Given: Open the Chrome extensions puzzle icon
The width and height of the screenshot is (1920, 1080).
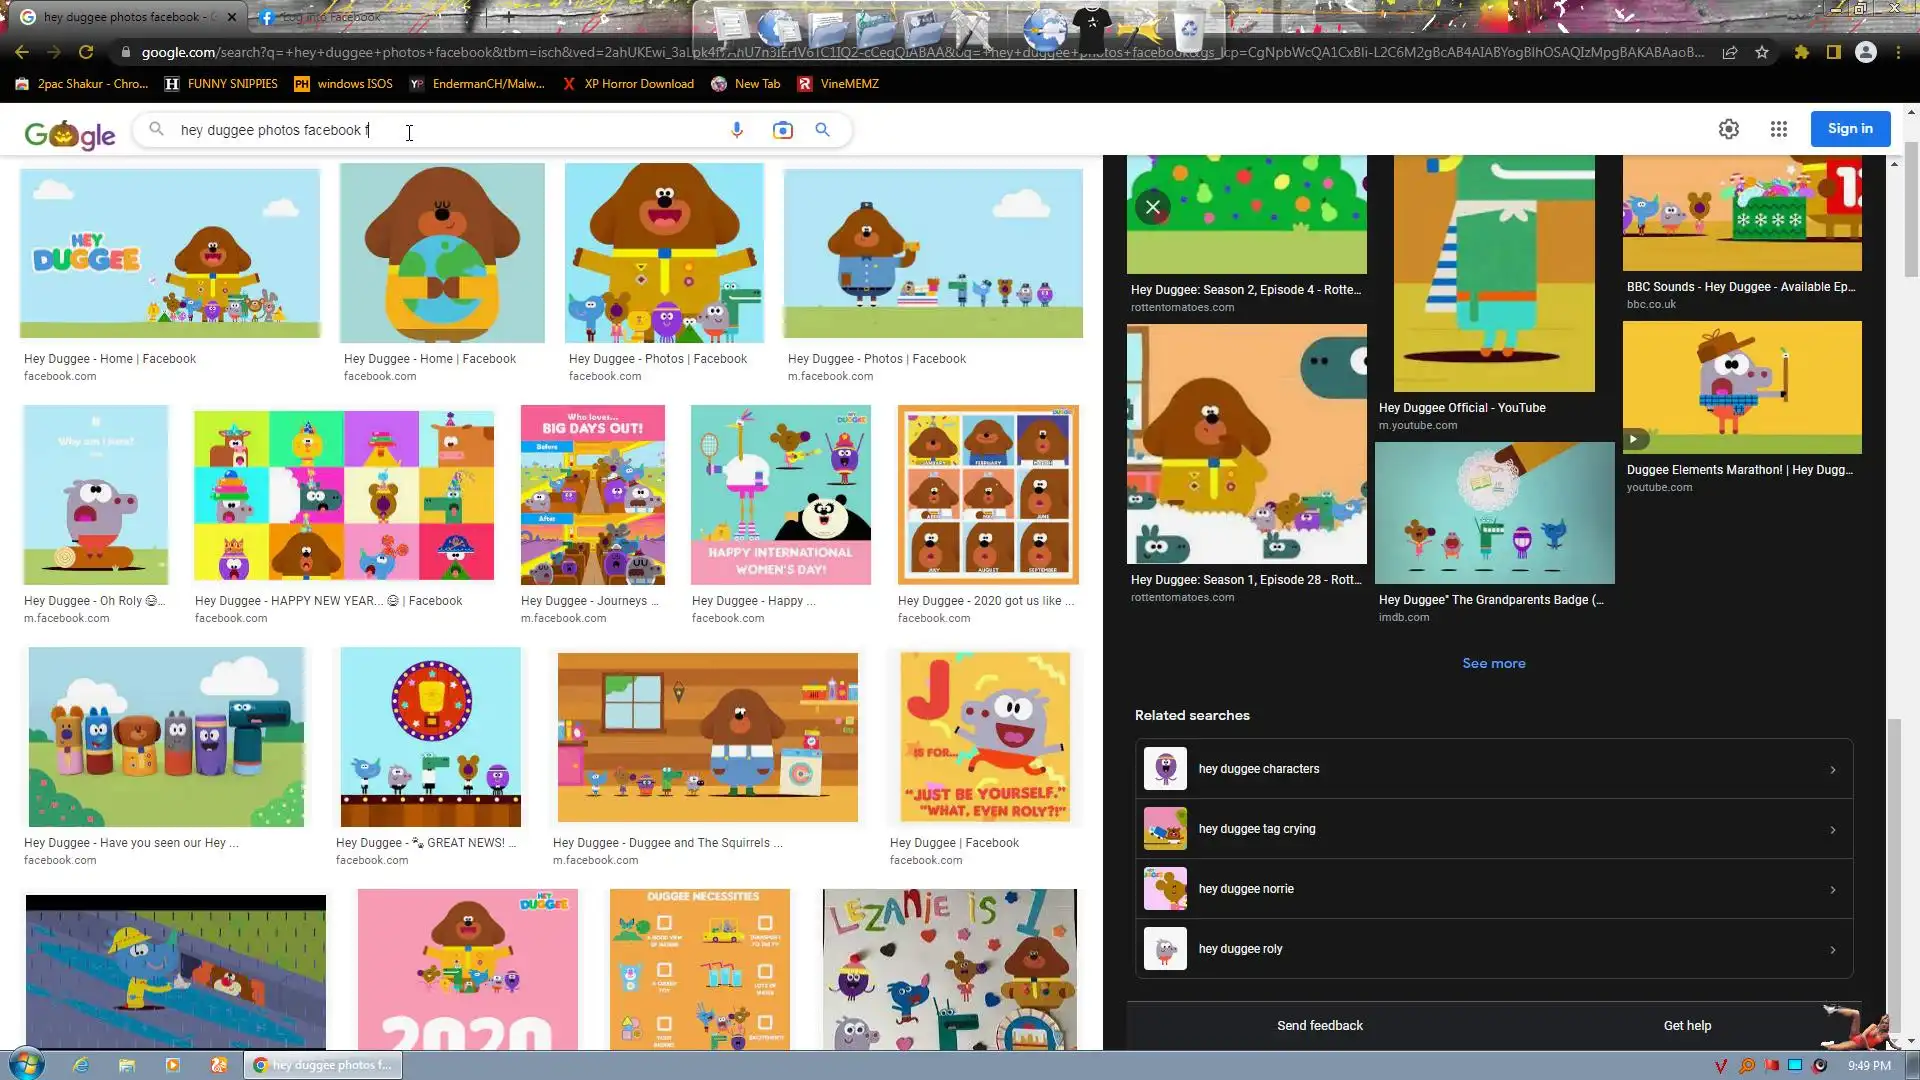Looking at the screenshot, I should (x=1801, y=52).
